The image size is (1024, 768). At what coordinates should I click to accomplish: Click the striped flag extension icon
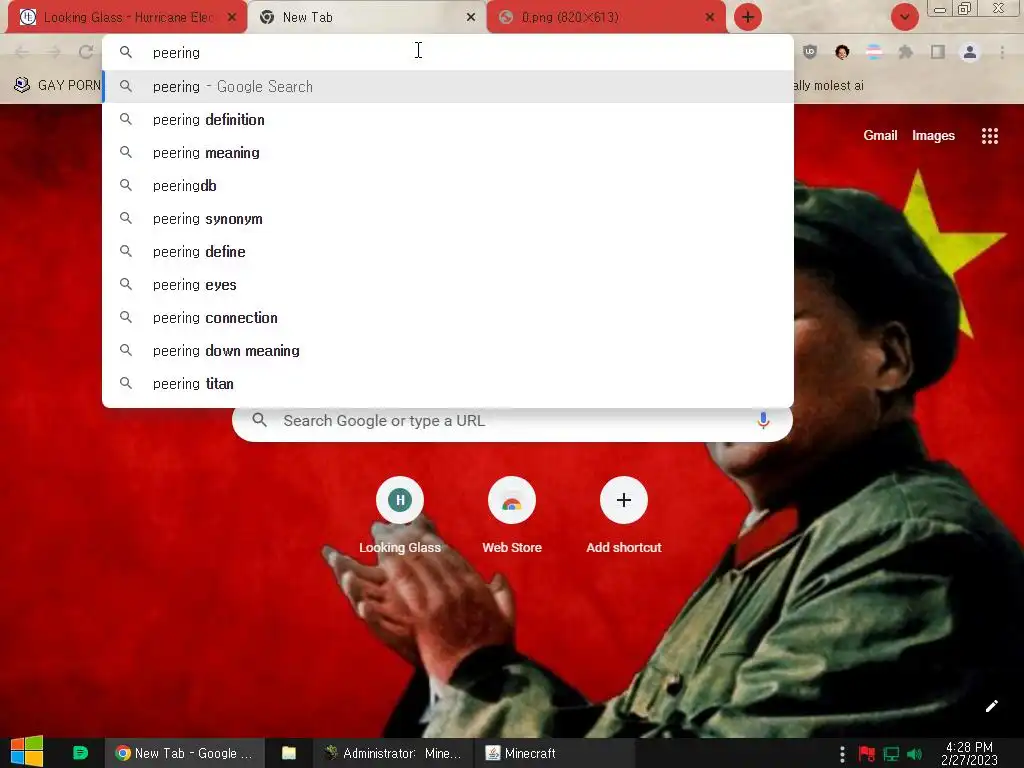(874, 52)
